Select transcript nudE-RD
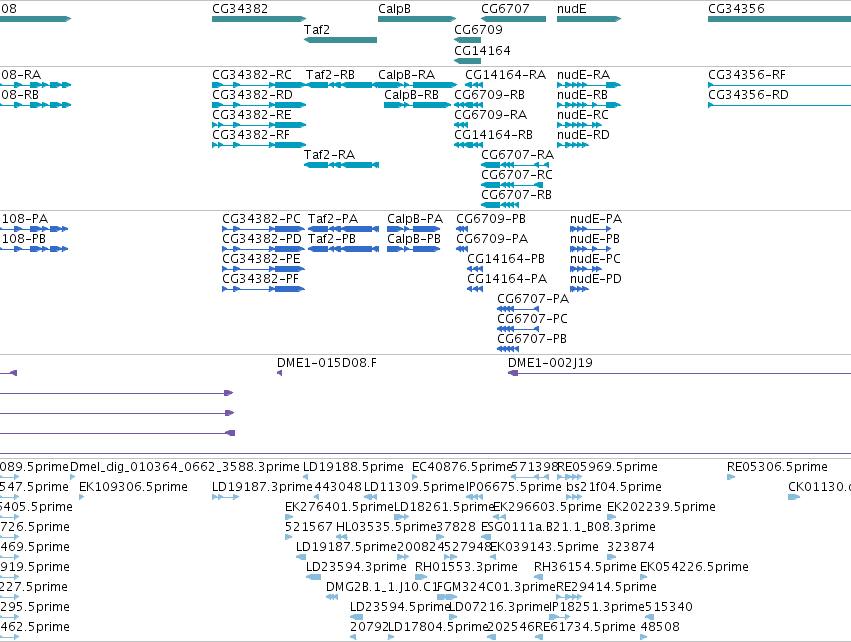 [x=583, y=135]
